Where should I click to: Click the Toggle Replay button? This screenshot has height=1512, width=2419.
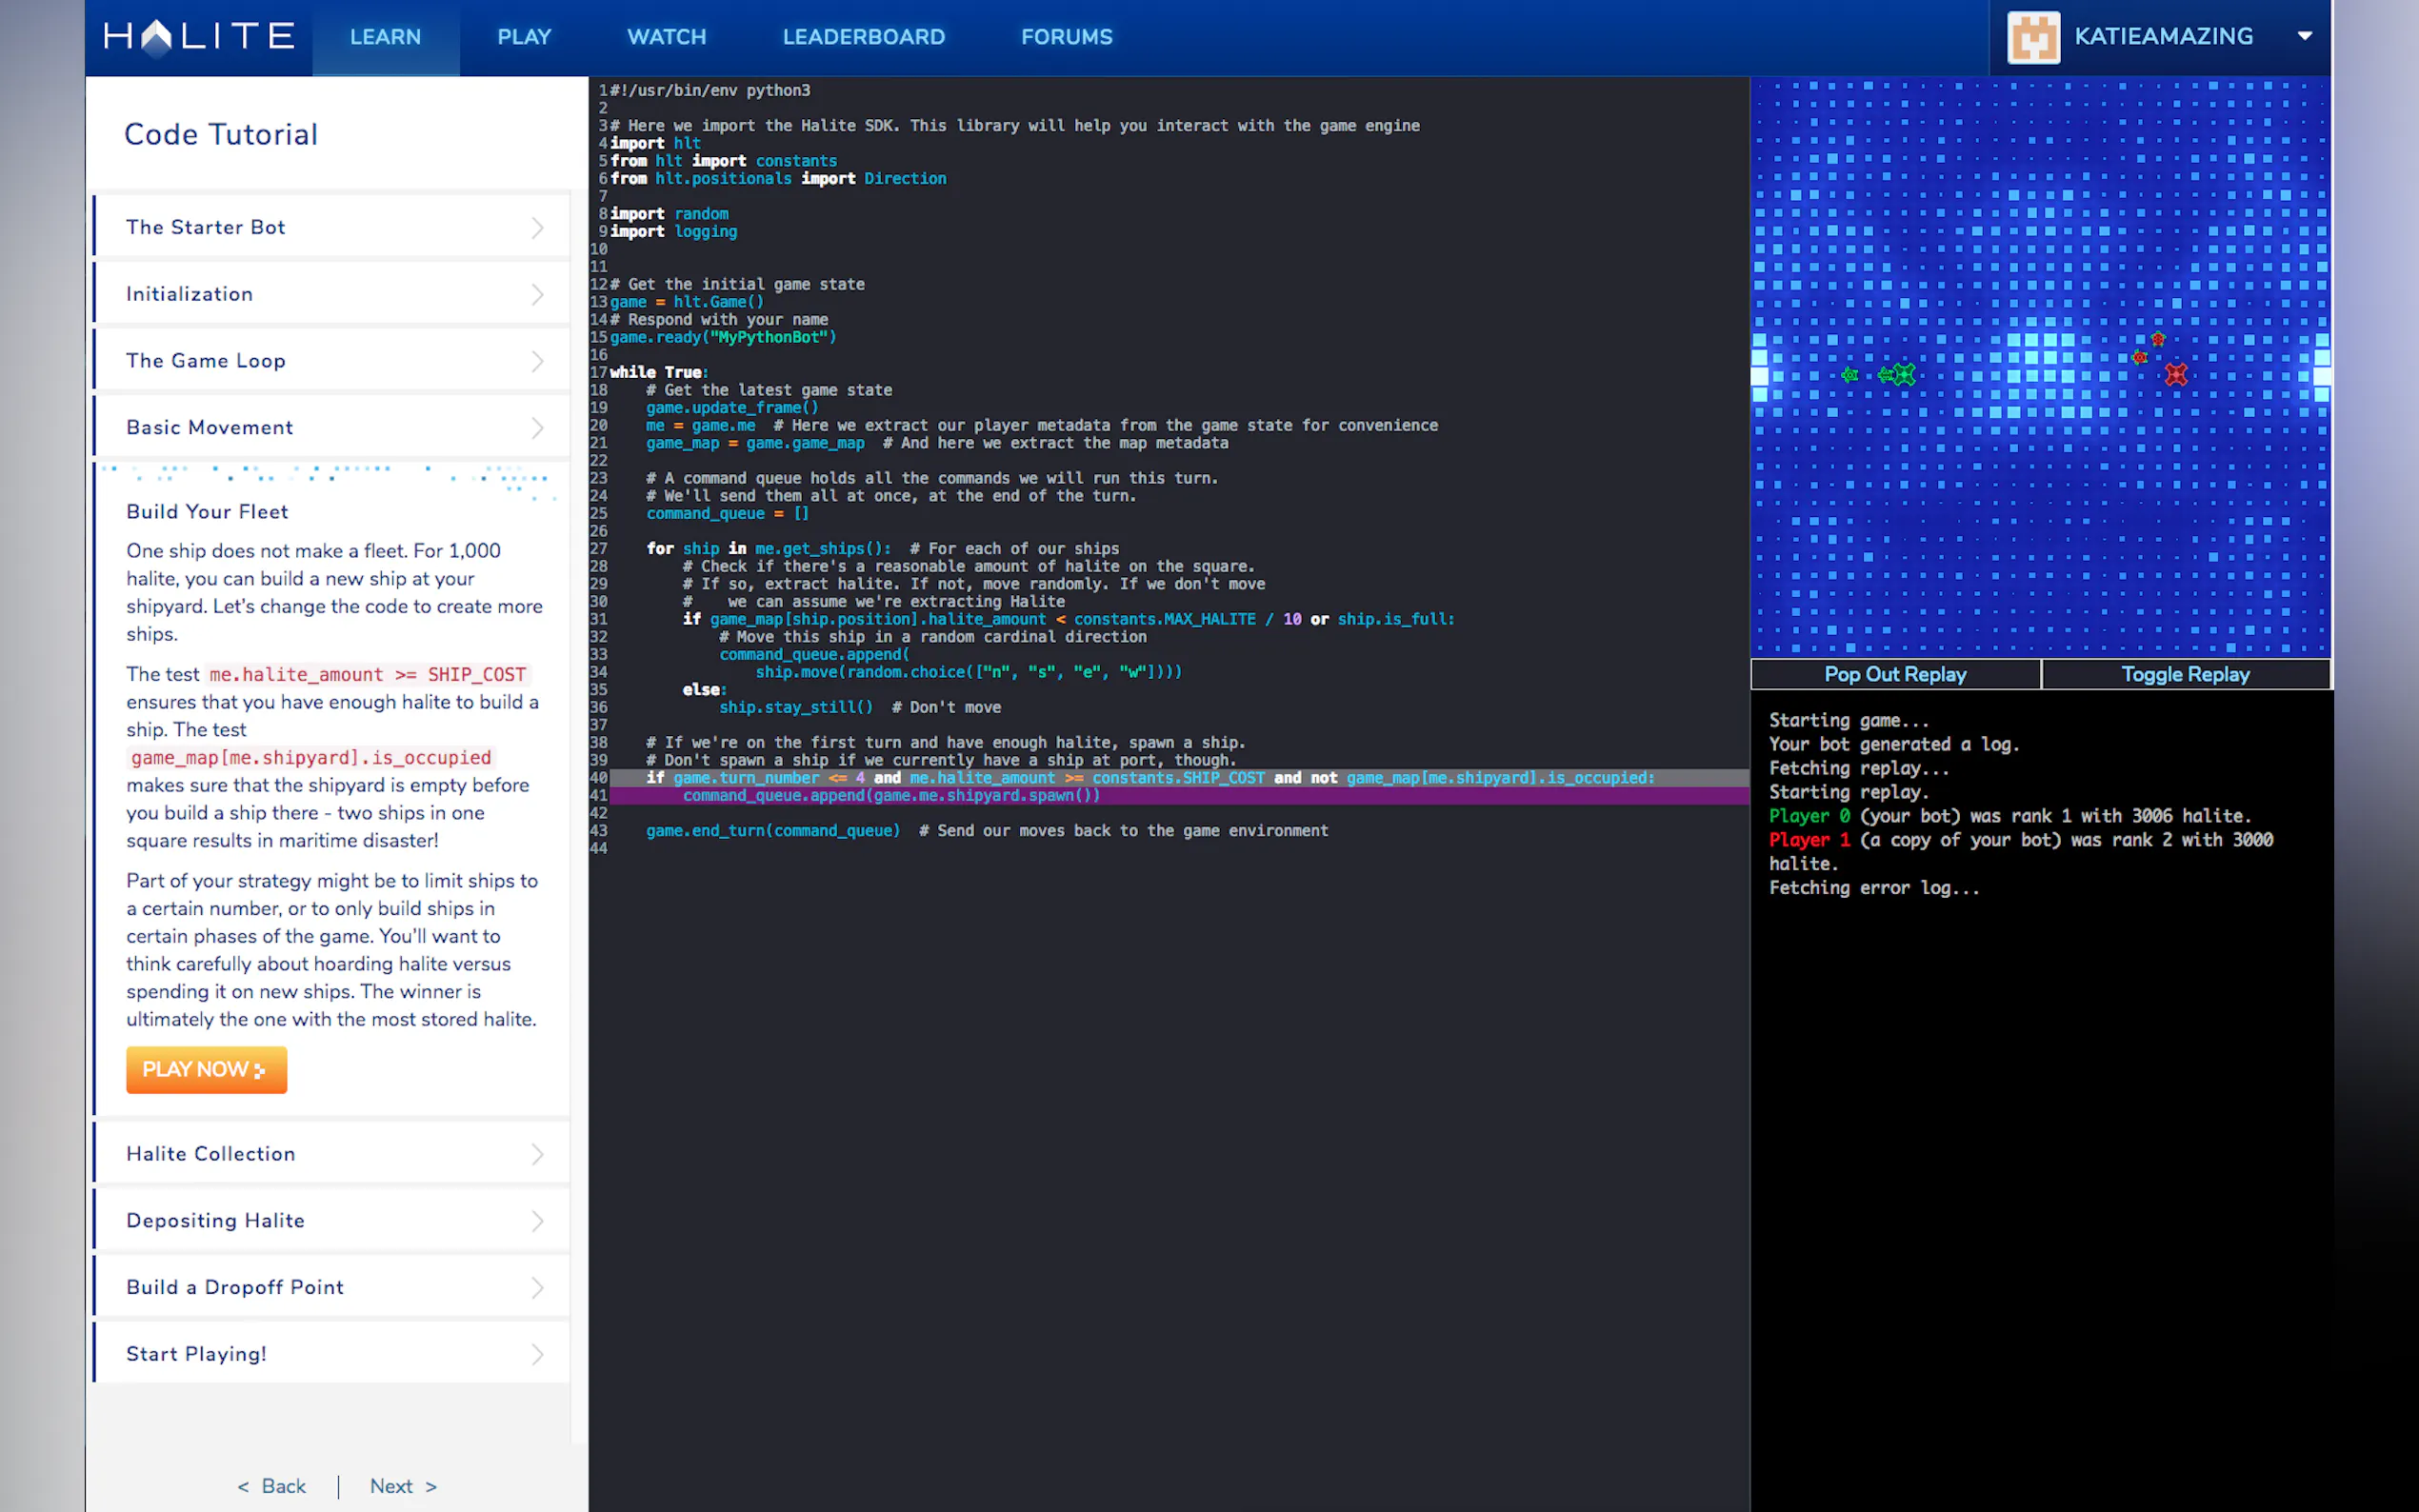(x=2185, y=674)
